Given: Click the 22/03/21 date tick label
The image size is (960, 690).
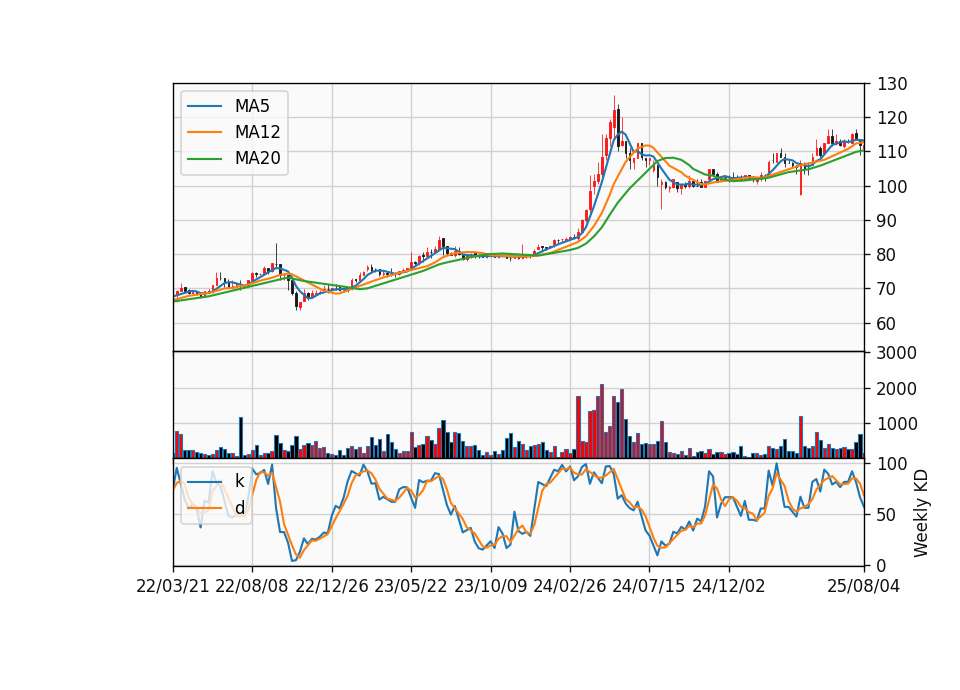Looking at the screenshot, I should pyautogui.click(x=173, y=587).
